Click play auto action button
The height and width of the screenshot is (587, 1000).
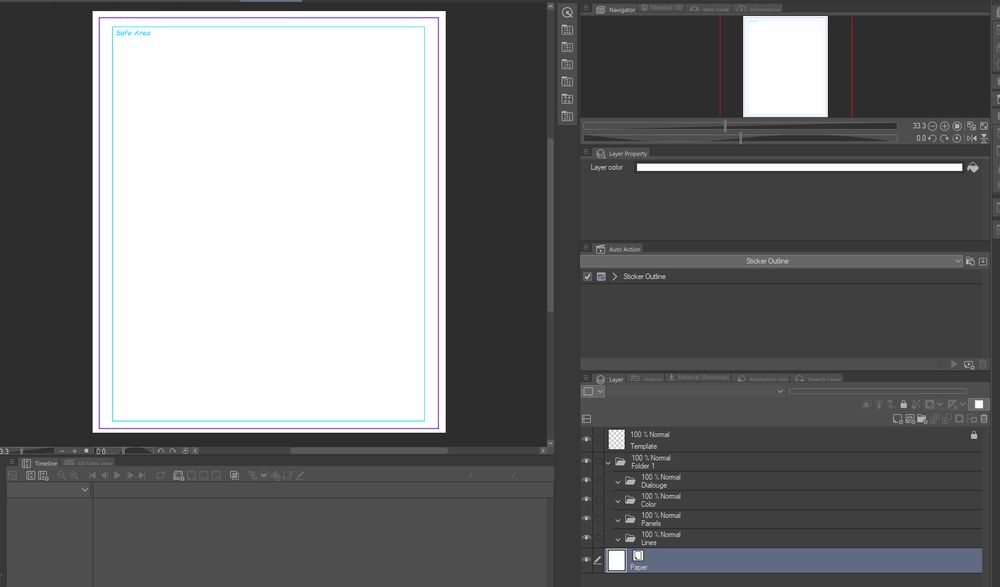[954, 364]
